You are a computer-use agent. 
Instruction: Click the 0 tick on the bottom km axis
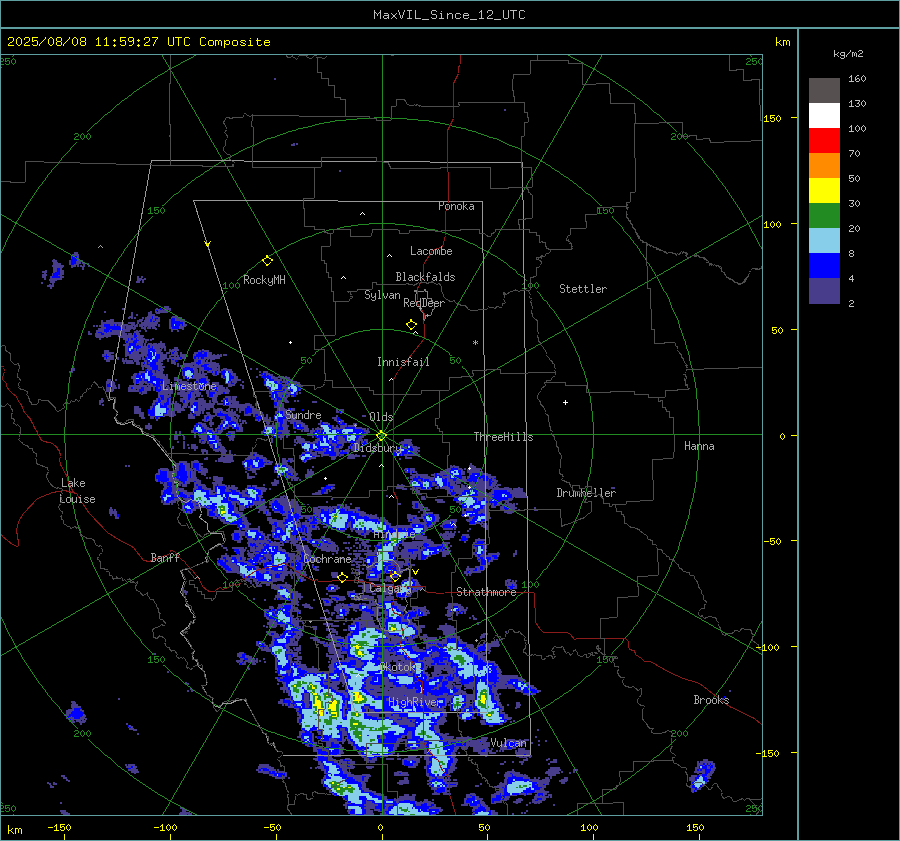point(380,828)
